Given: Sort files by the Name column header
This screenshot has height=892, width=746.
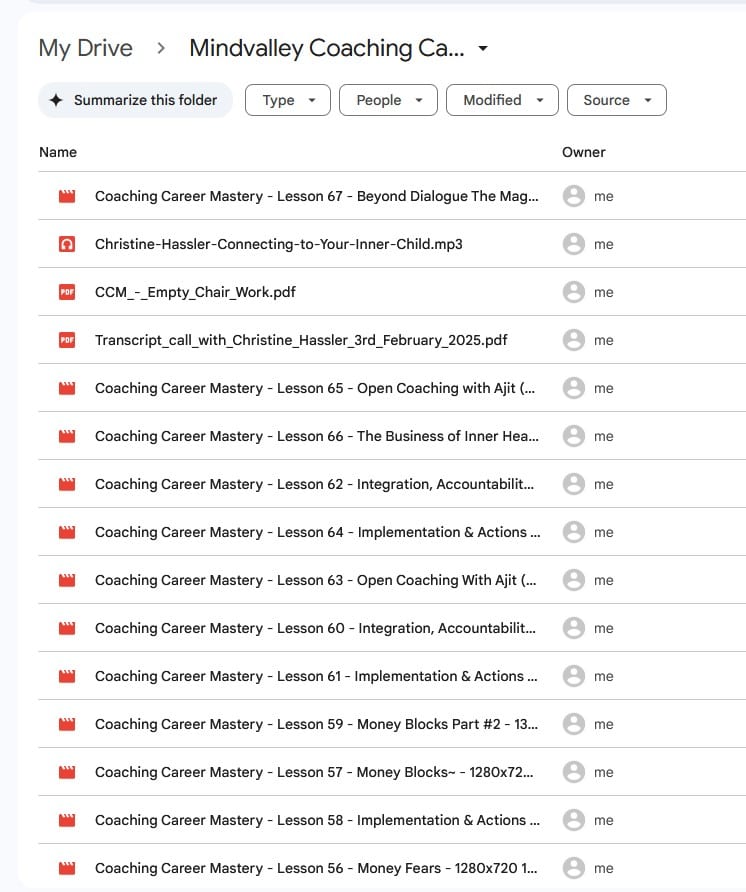Looking at the screenshot, I should tap(58, 152).
